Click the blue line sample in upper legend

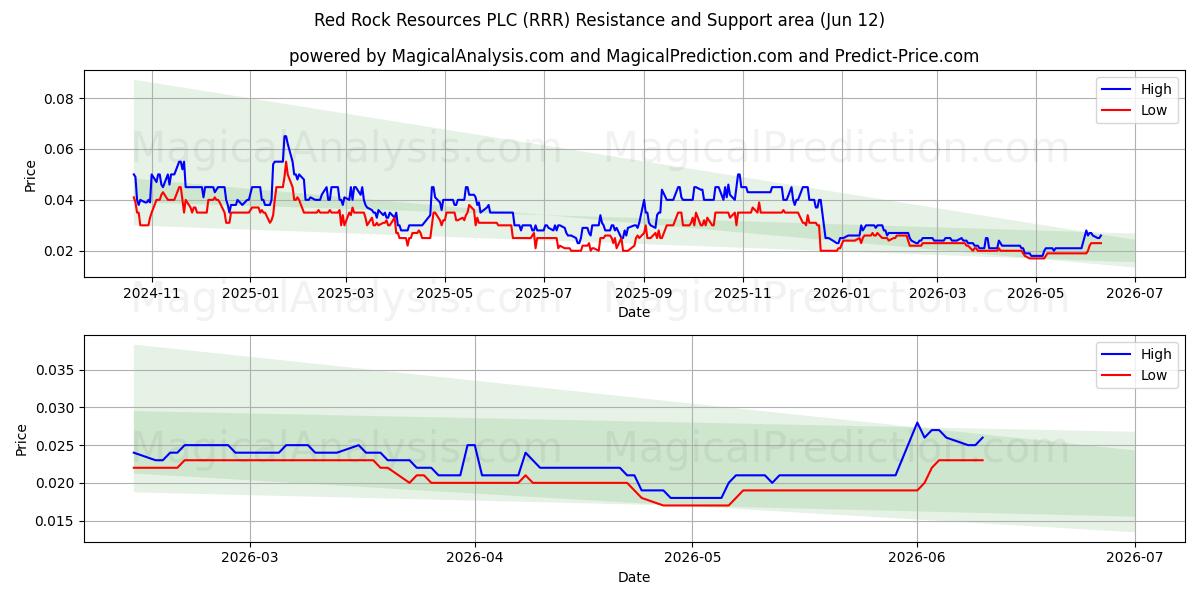(x=1117, y=90)
